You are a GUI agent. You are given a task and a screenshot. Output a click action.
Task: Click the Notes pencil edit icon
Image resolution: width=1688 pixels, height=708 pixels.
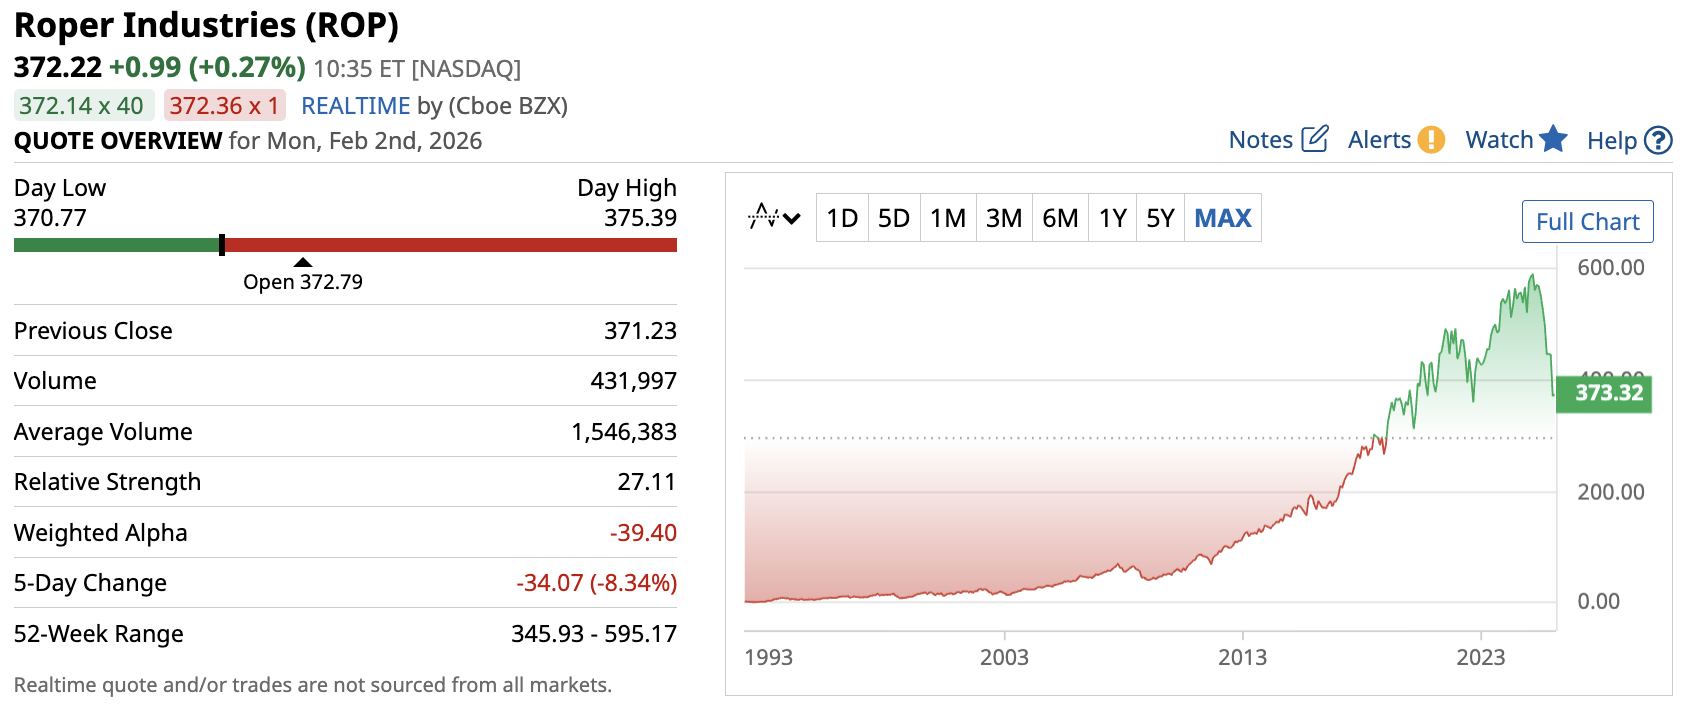coord(1314,139)
